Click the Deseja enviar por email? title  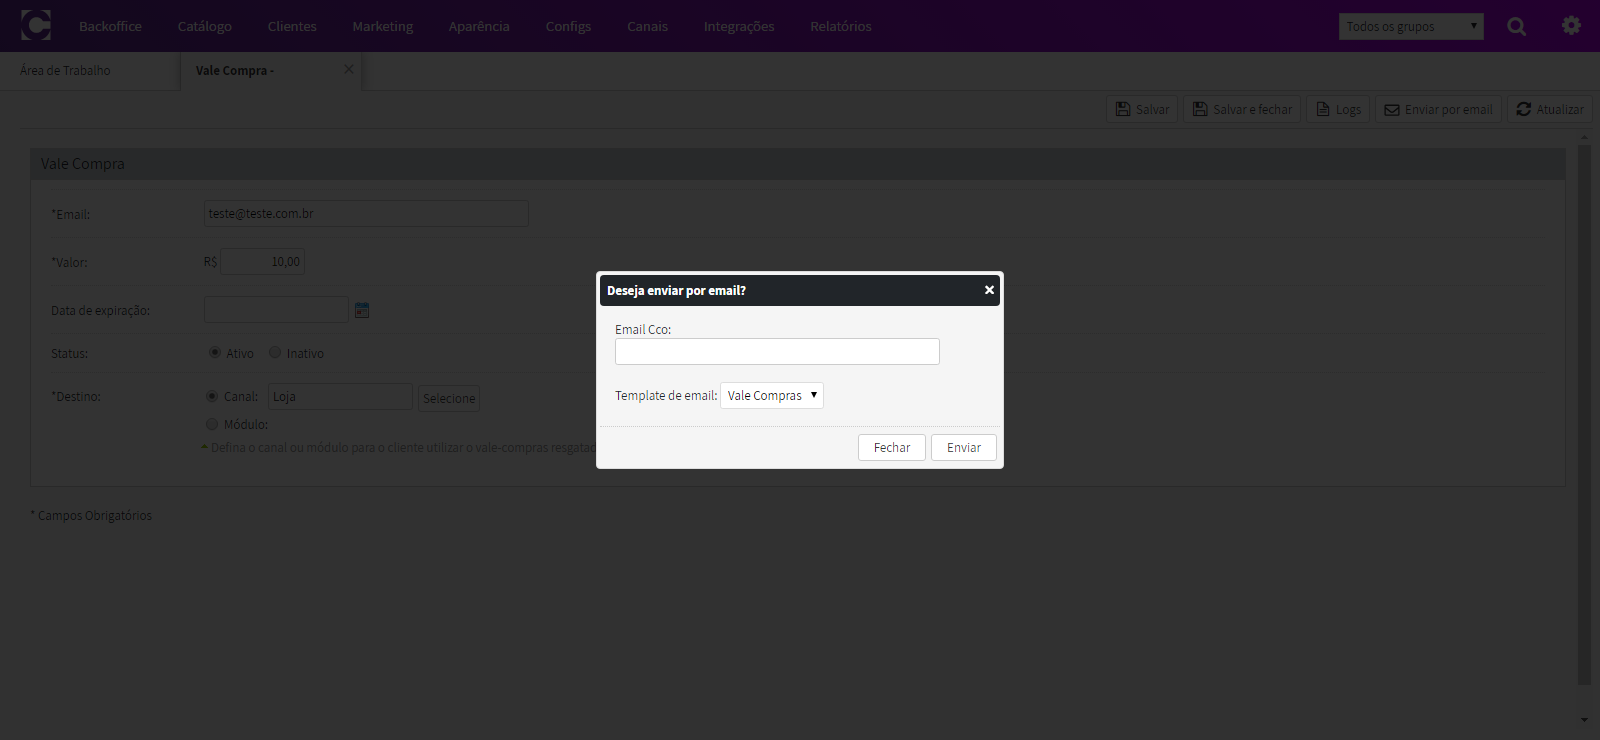[x=676, y=291]
